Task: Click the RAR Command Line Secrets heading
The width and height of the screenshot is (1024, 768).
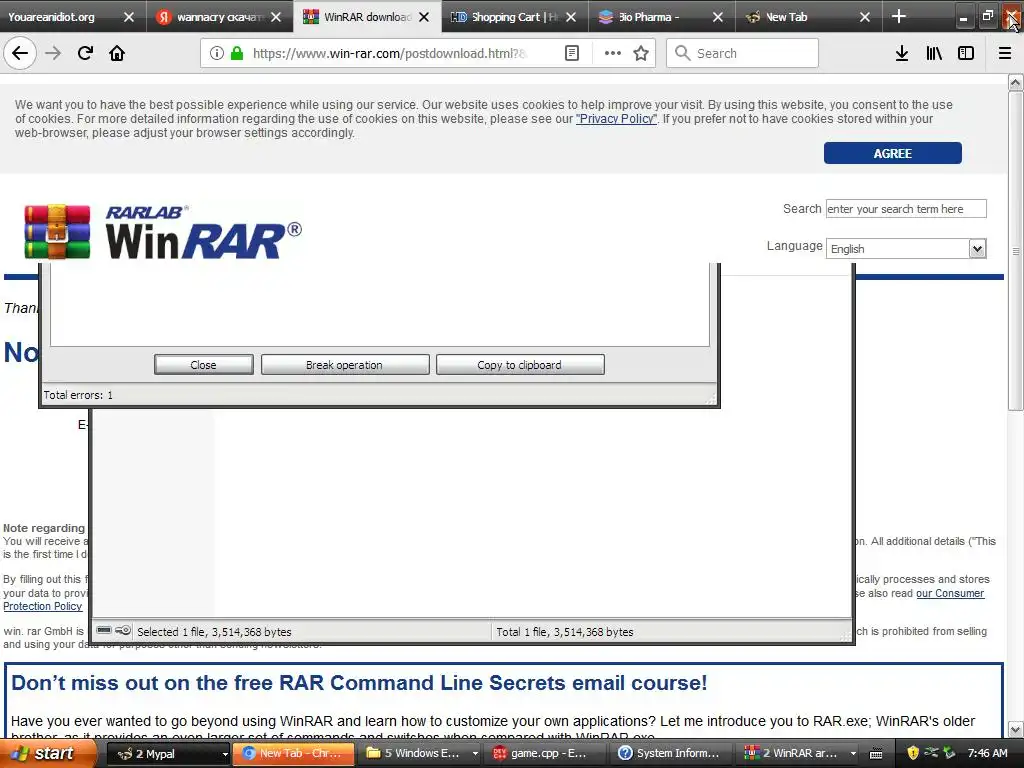Action: click(x=359, y=682)
